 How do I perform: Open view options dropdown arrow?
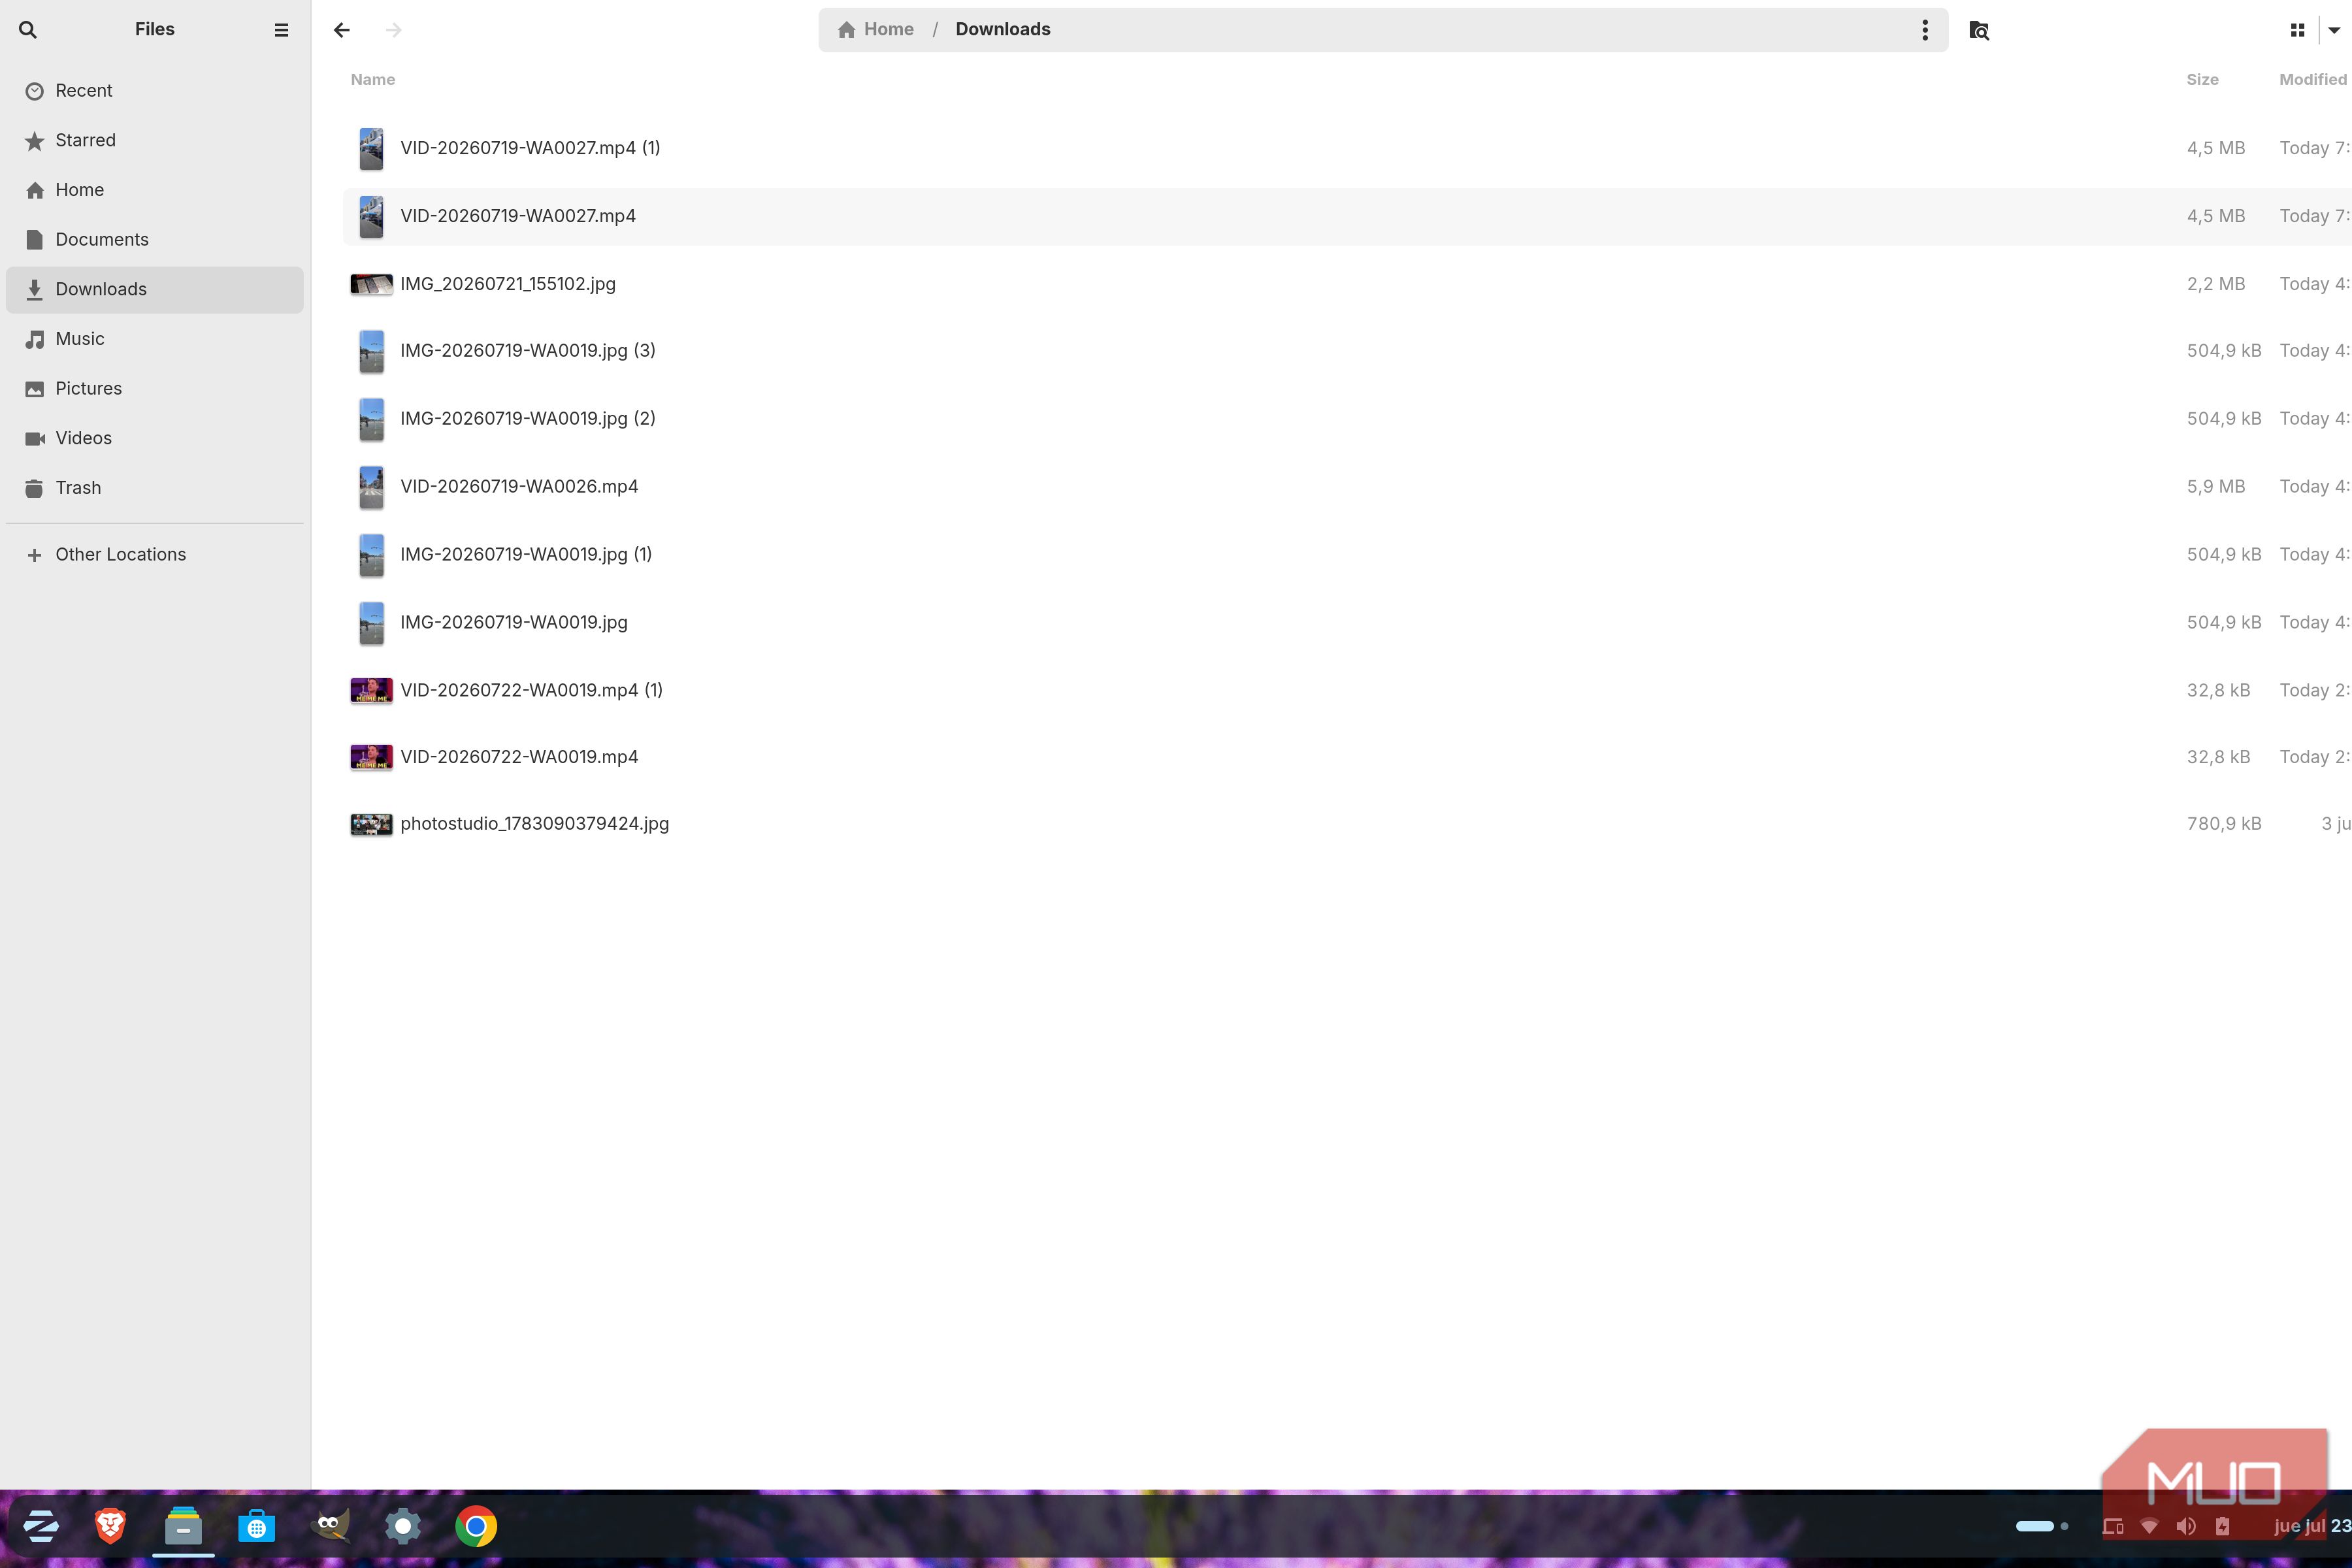(2334, 30)
